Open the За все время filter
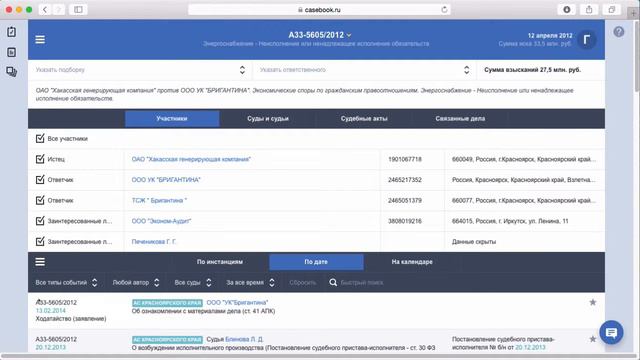The height and width of the screenshot is (360, 640). click(250, 282)
